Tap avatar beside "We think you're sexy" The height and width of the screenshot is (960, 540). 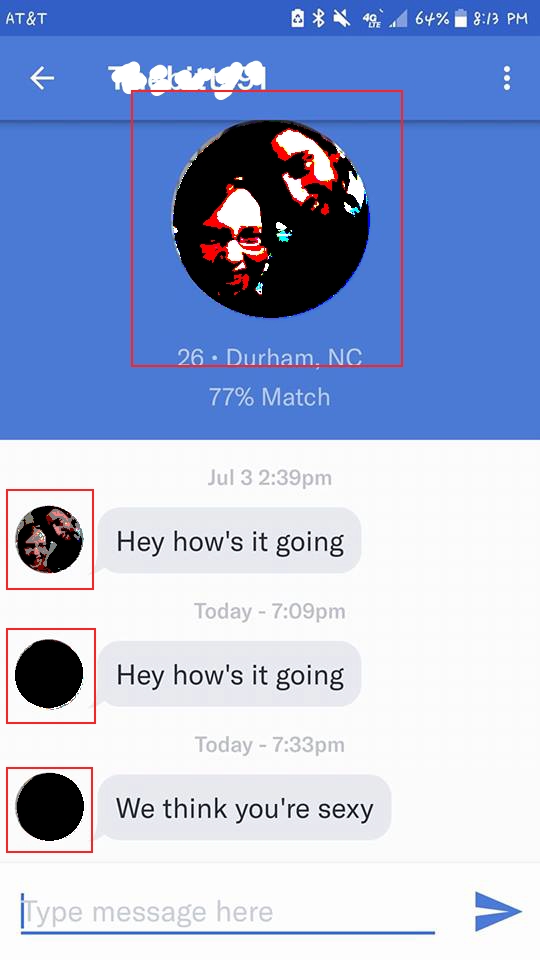[50, 807]
